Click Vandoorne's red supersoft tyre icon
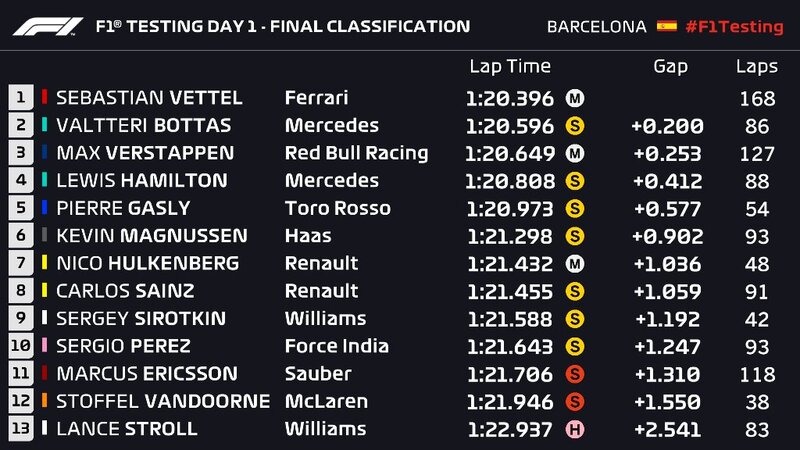The image size is (800, 450). 575,401
